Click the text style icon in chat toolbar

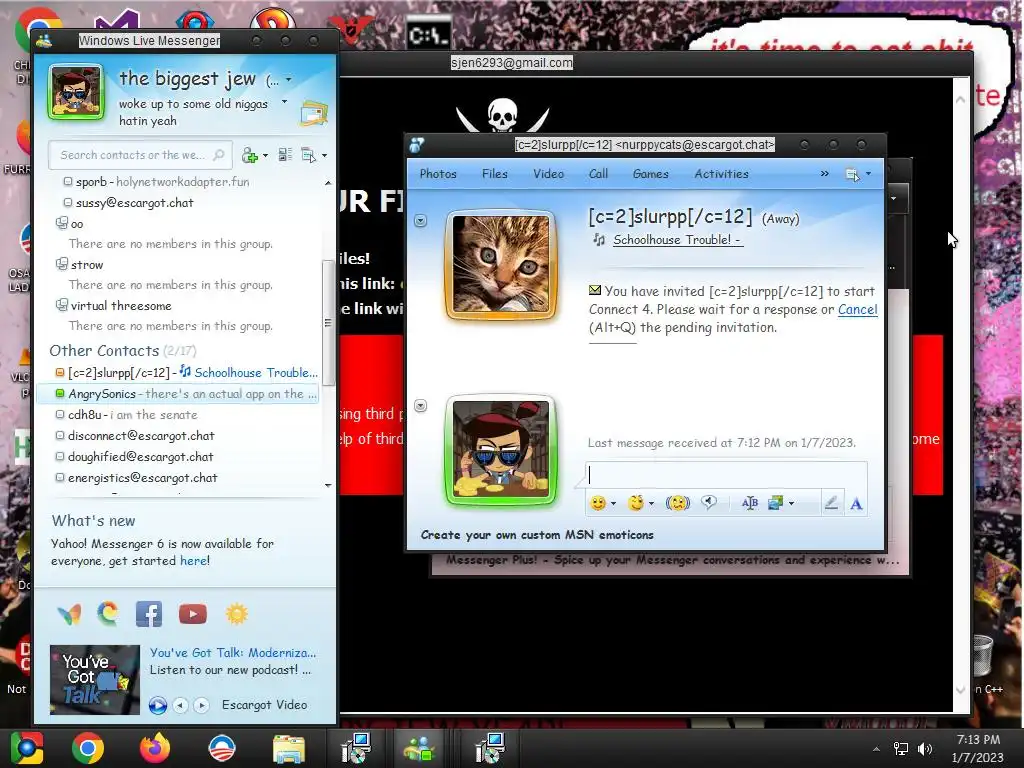[750, 503]
